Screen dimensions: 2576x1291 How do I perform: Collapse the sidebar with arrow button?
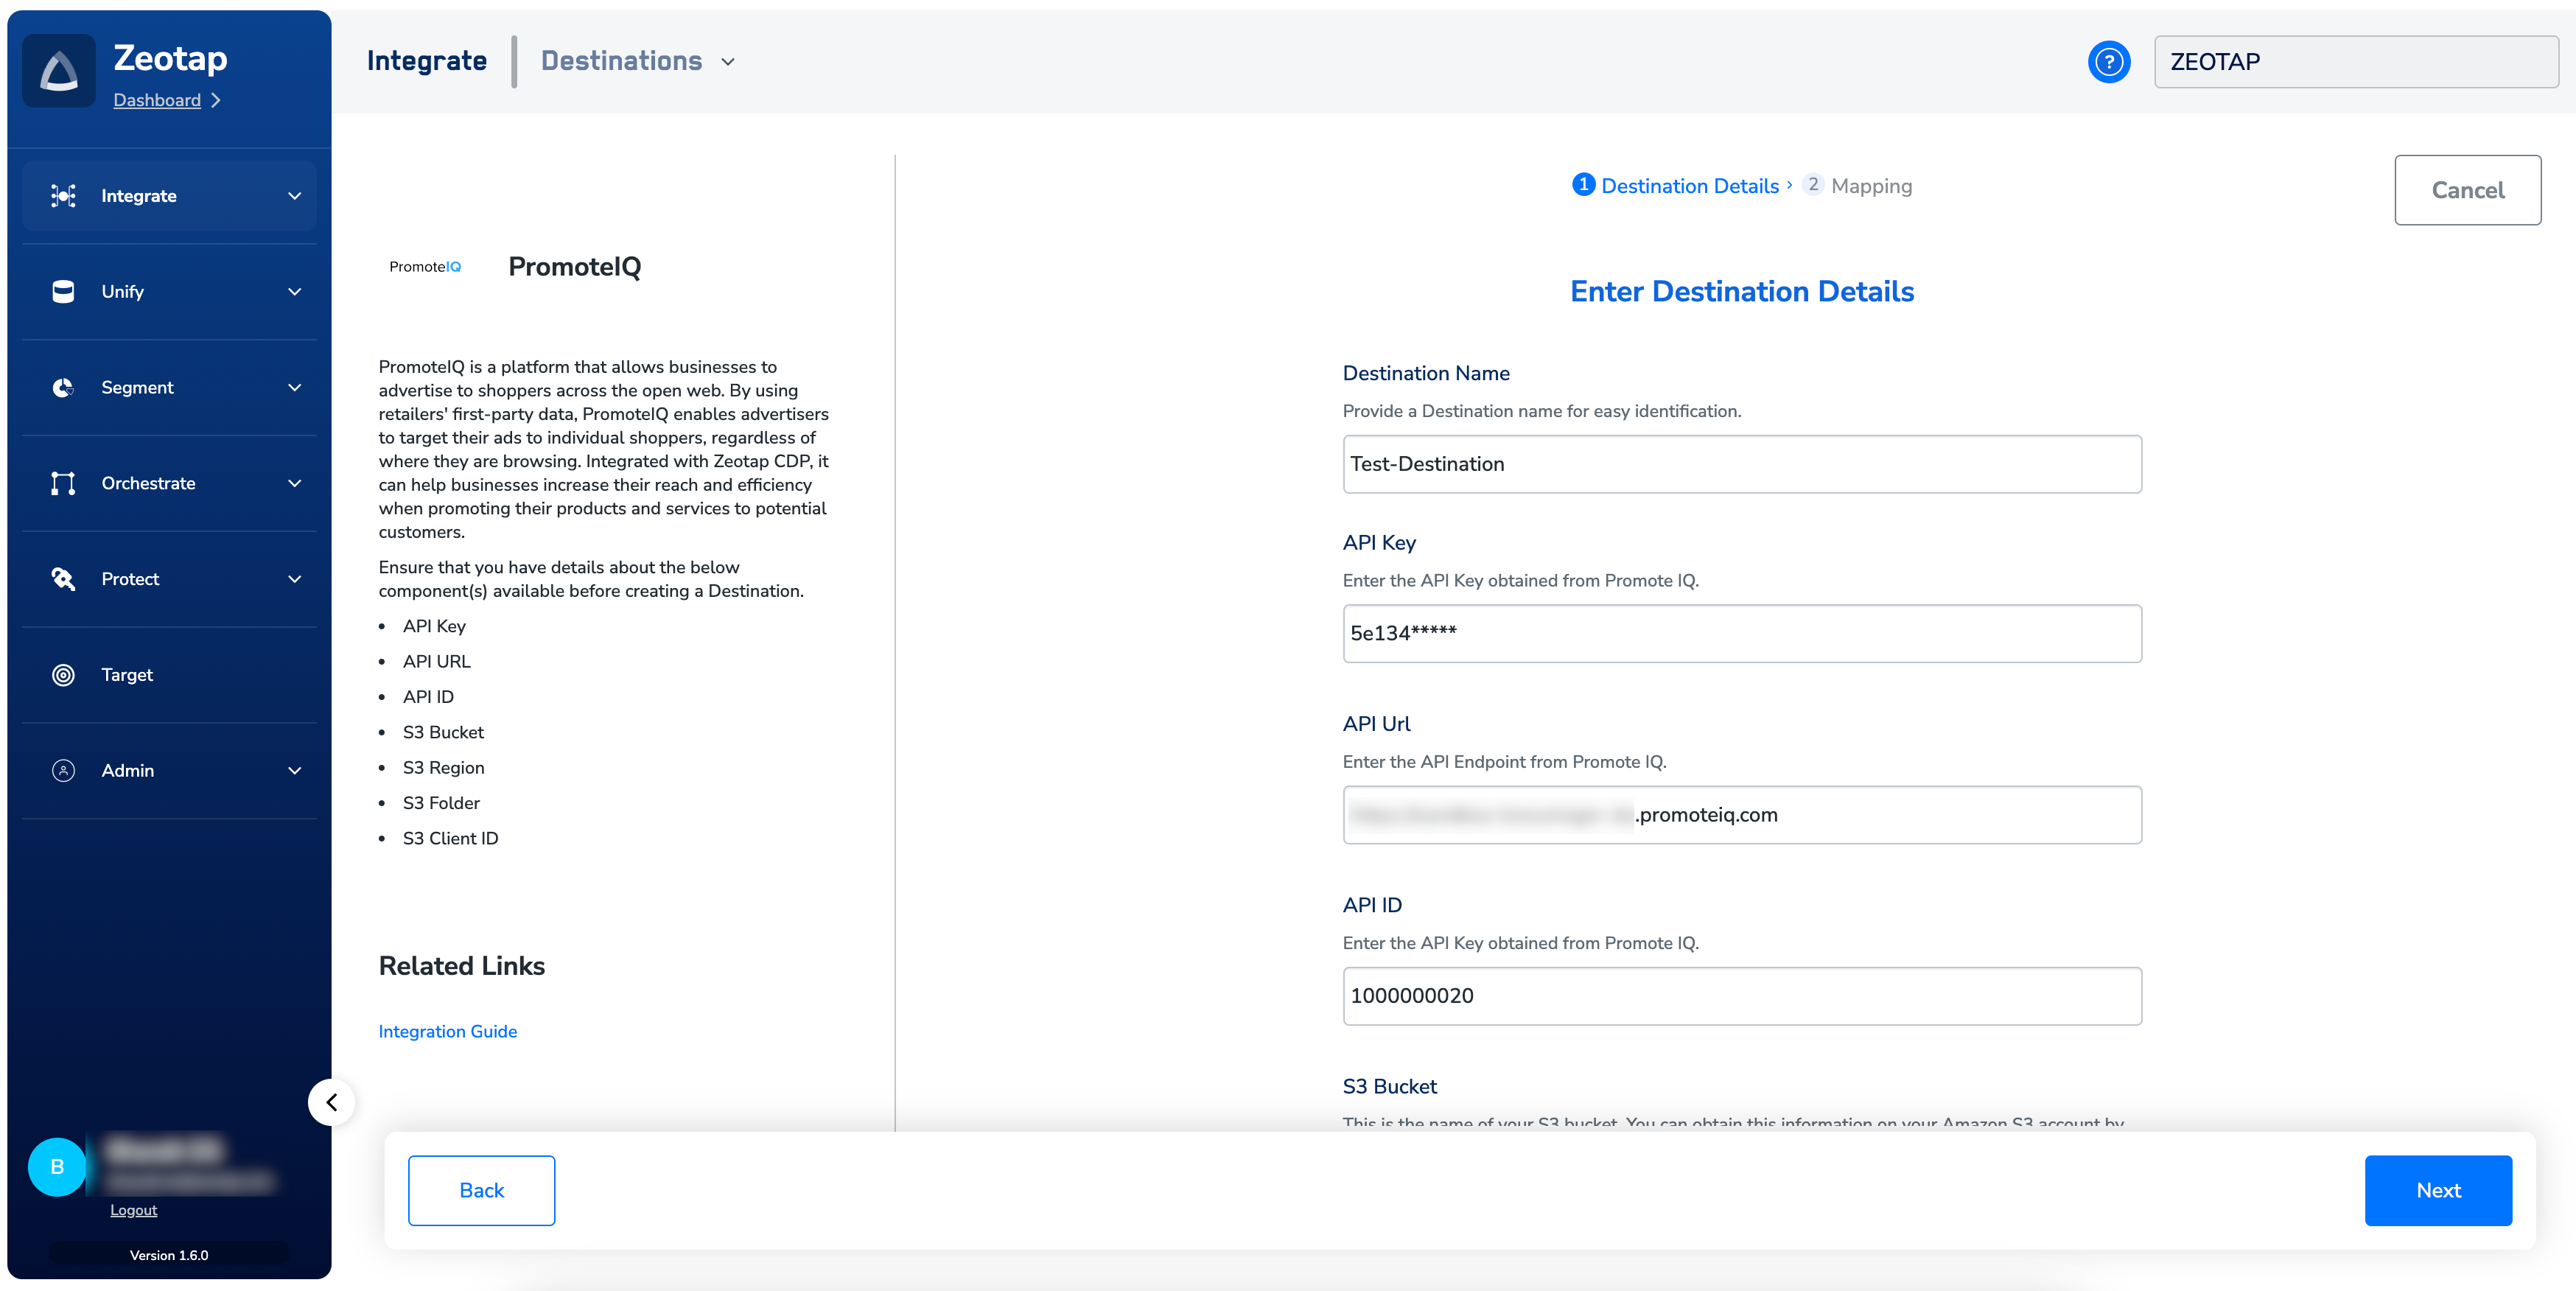point(332,1102)
